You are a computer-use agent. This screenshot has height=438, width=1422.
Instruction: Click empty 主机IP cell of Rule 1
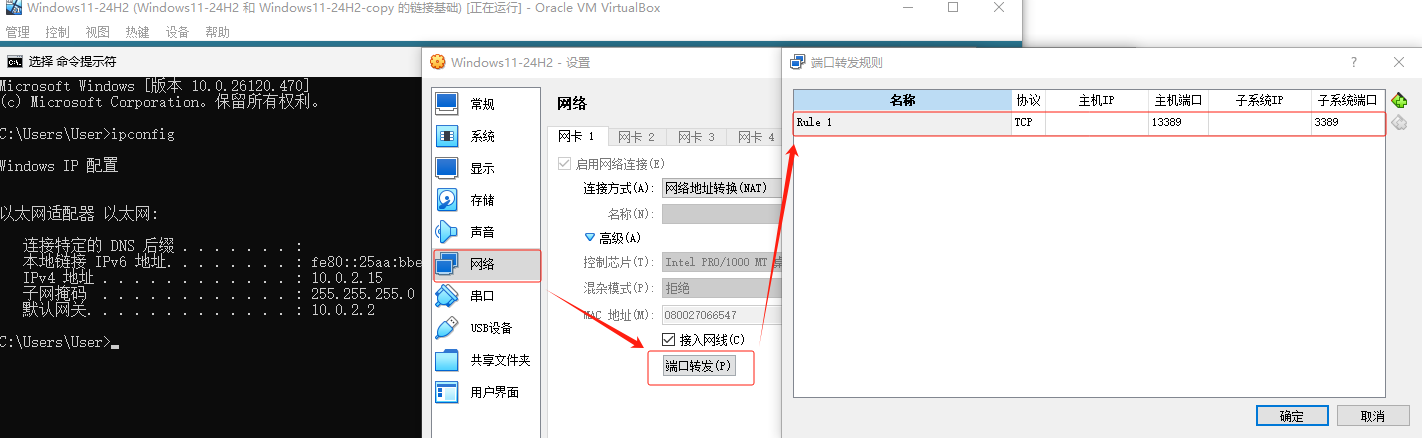tap(1097, 123)
